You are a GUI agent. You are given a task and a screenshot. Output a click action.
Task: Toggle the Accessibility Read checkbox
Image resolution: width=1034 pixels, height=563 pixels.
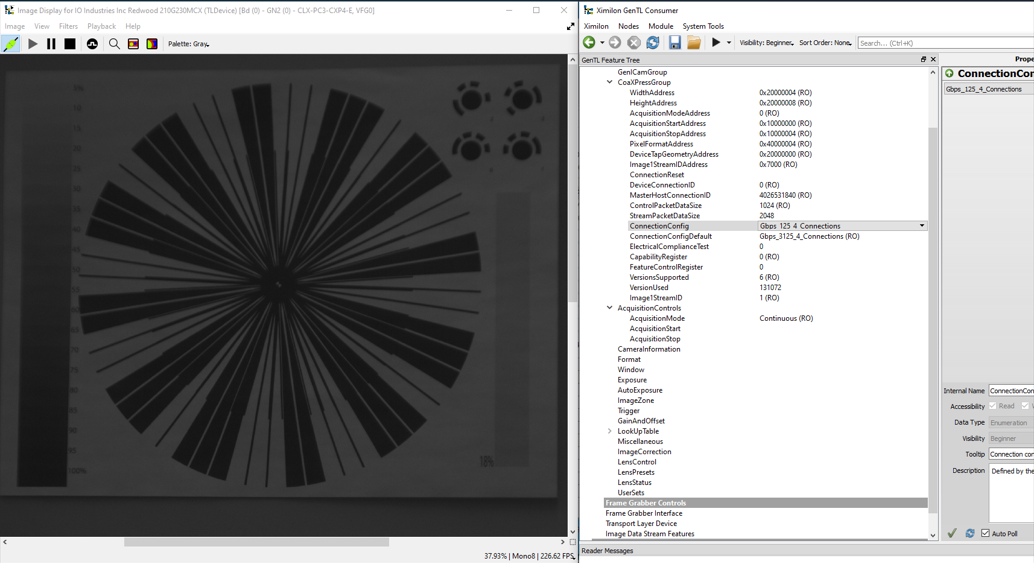click(x=992, y=406)
